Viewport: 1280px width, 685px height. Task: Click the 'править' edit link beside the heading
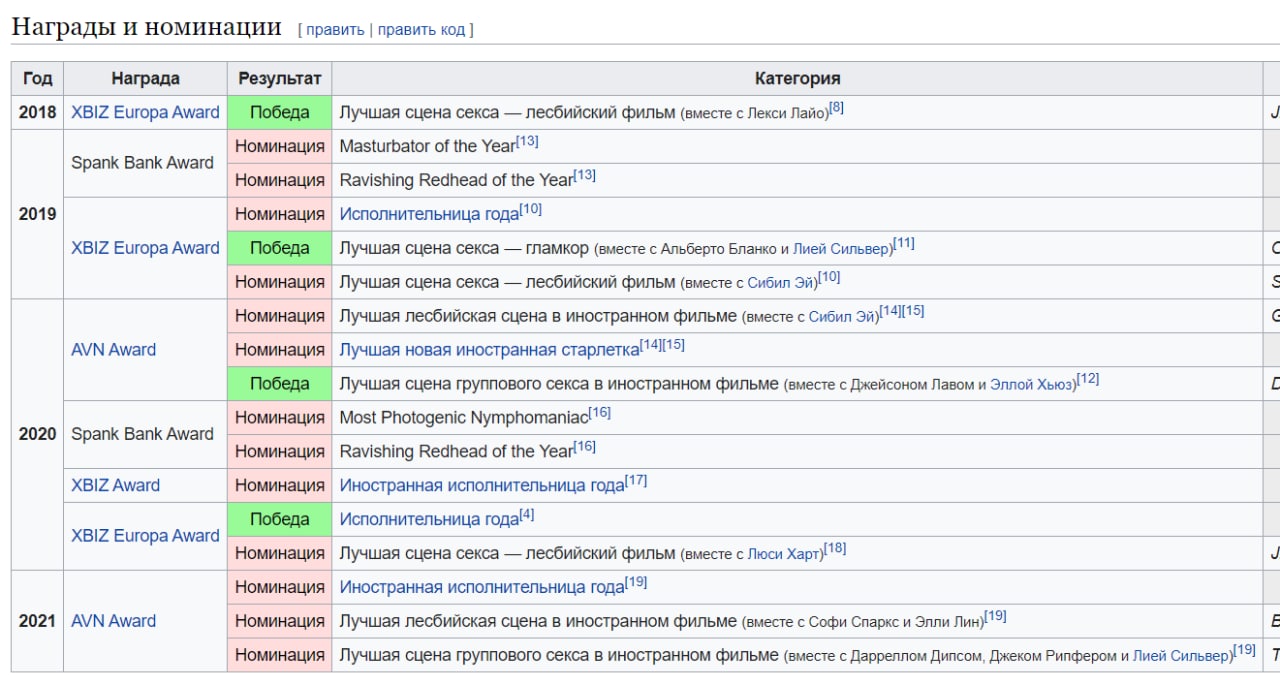(335, 30)
